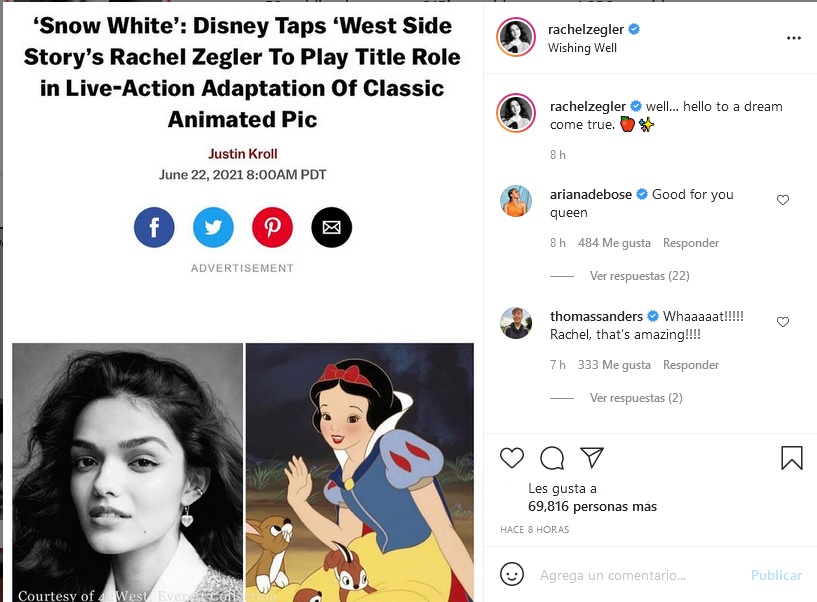Click the Wishing Well audio link
The image size is (817, 602).
582,48
